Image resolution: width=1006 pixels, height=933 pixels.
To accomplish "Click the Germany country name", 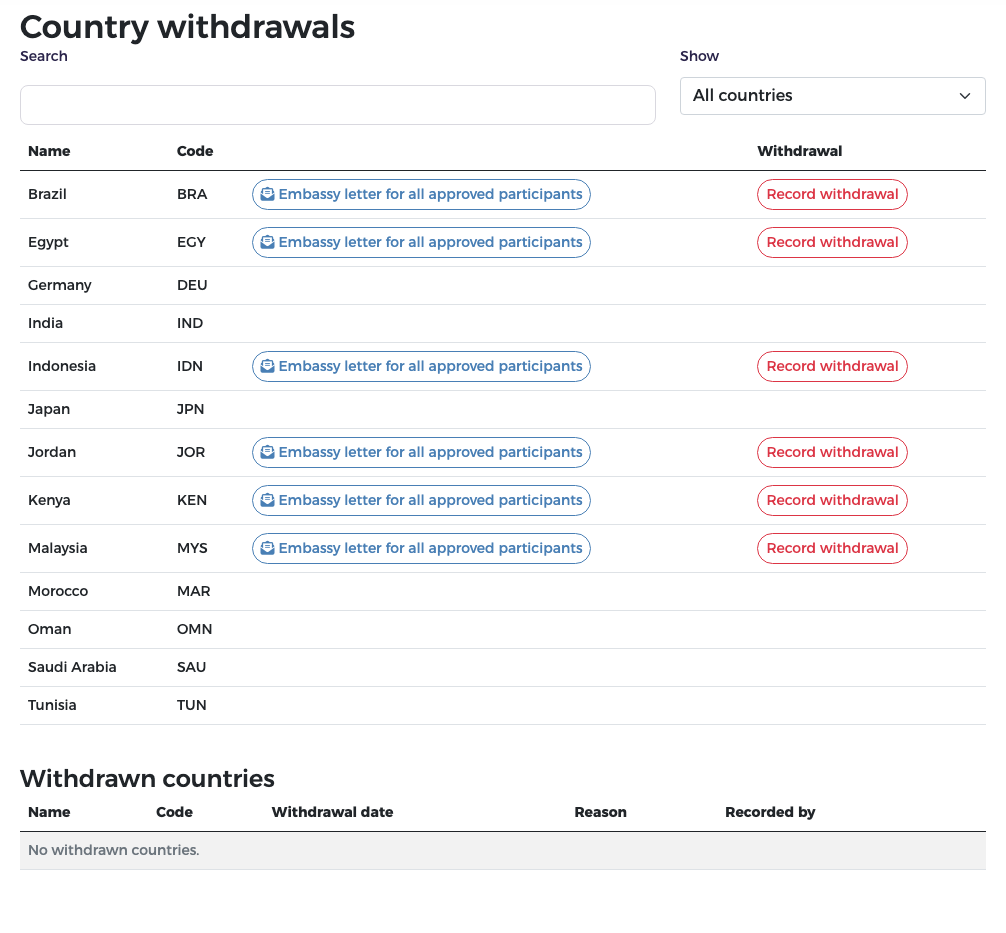I will pos(60,286).
